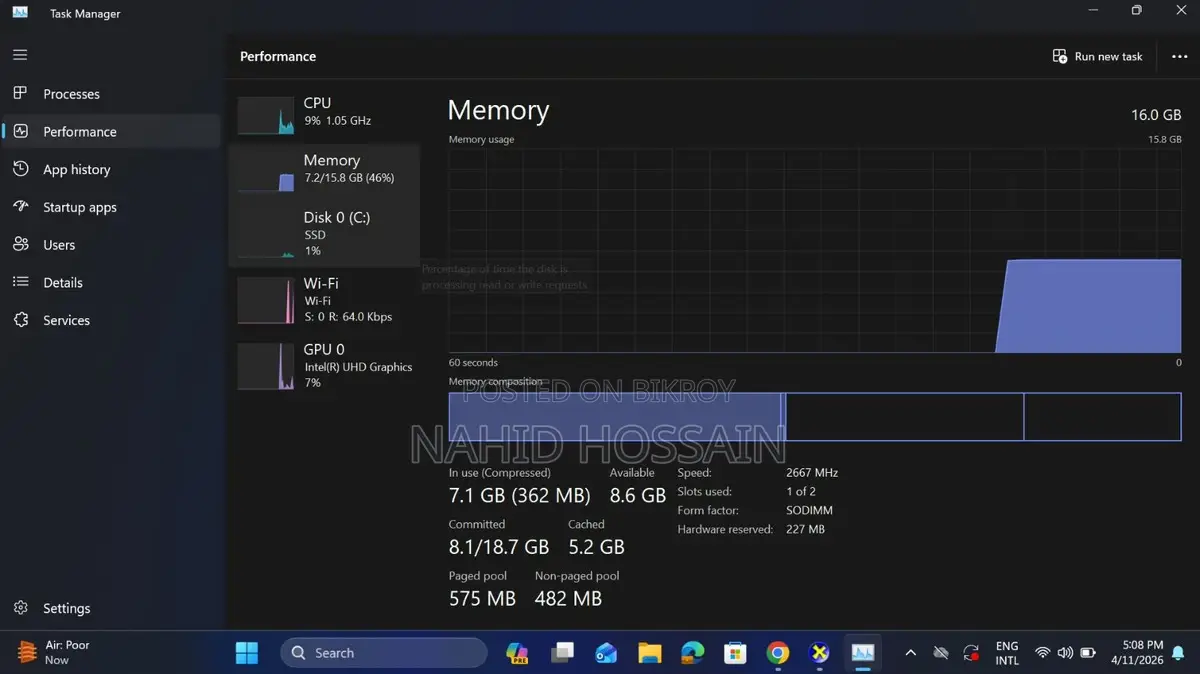Launch Google Chrome from the taskbar
The width and height of the screenshot is (1200, 674).
[x=778, y=653]
